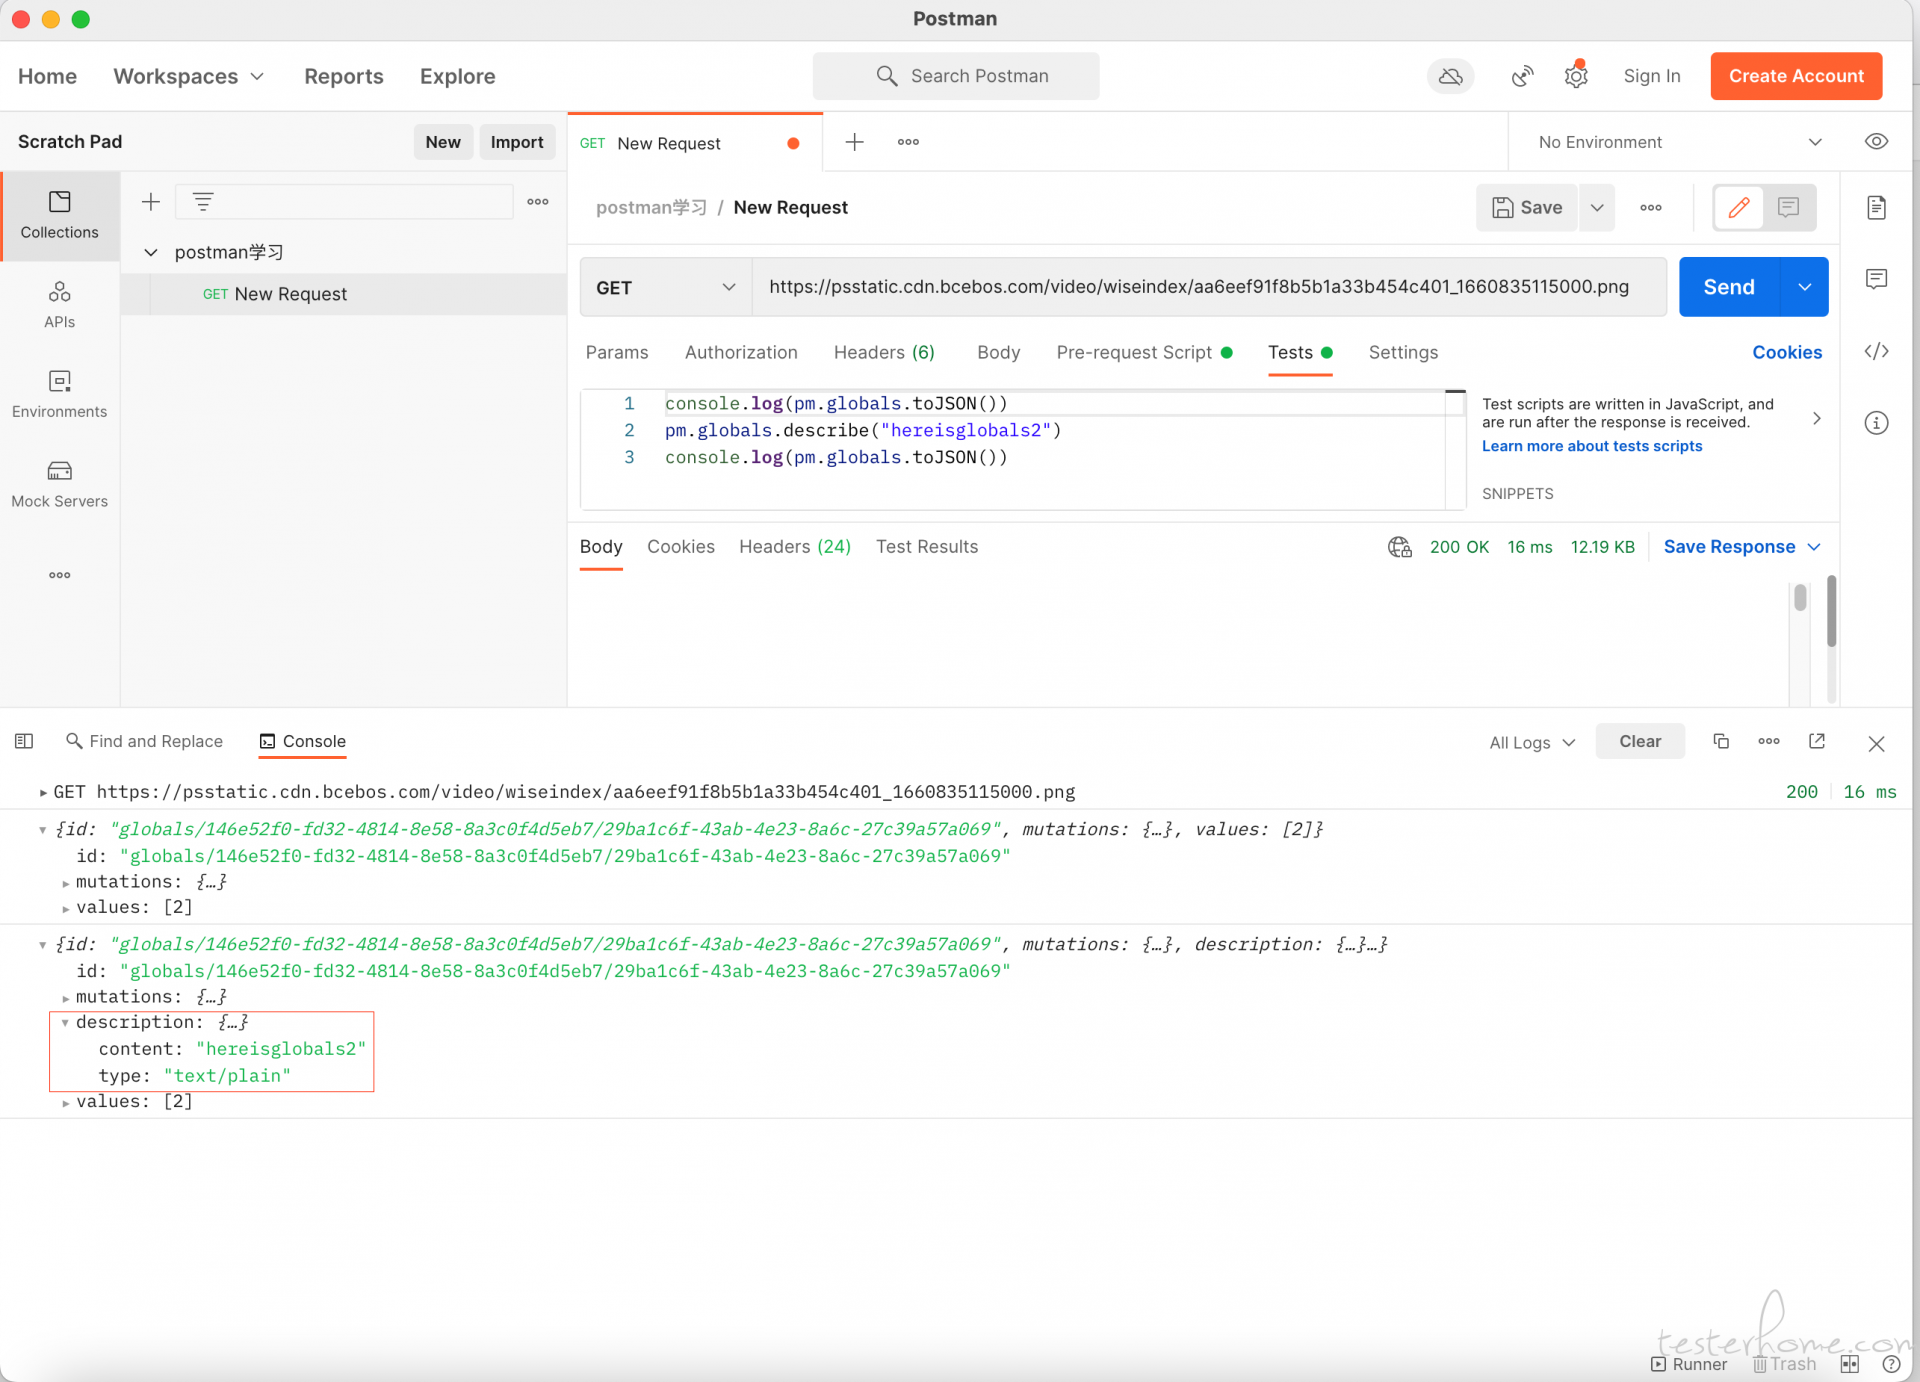Open a new request tab with plus
The image size is (1920, 1382).
pos(855,142)
